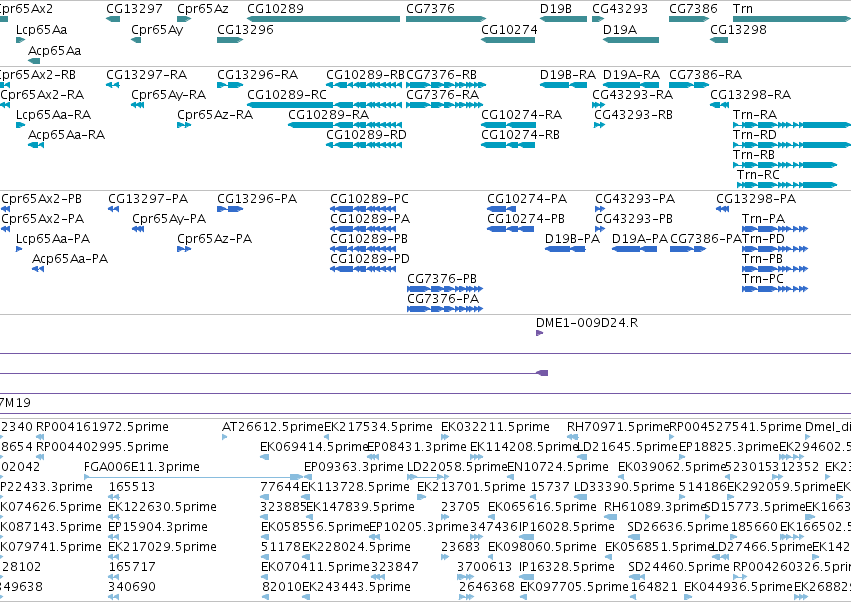Select protein CG7386-PA
Screen dimensions: 851x602
(688, 249)
